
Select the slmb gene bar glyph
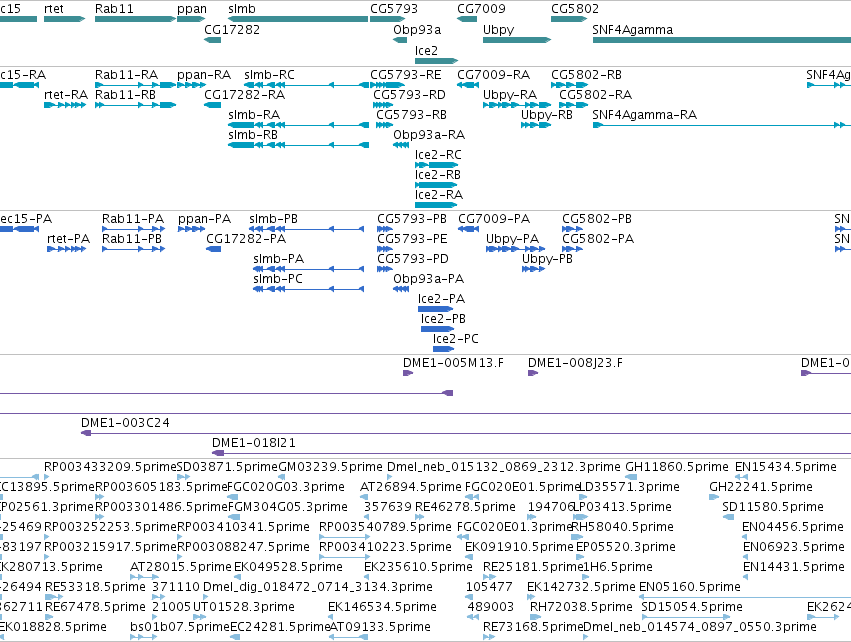298,19
